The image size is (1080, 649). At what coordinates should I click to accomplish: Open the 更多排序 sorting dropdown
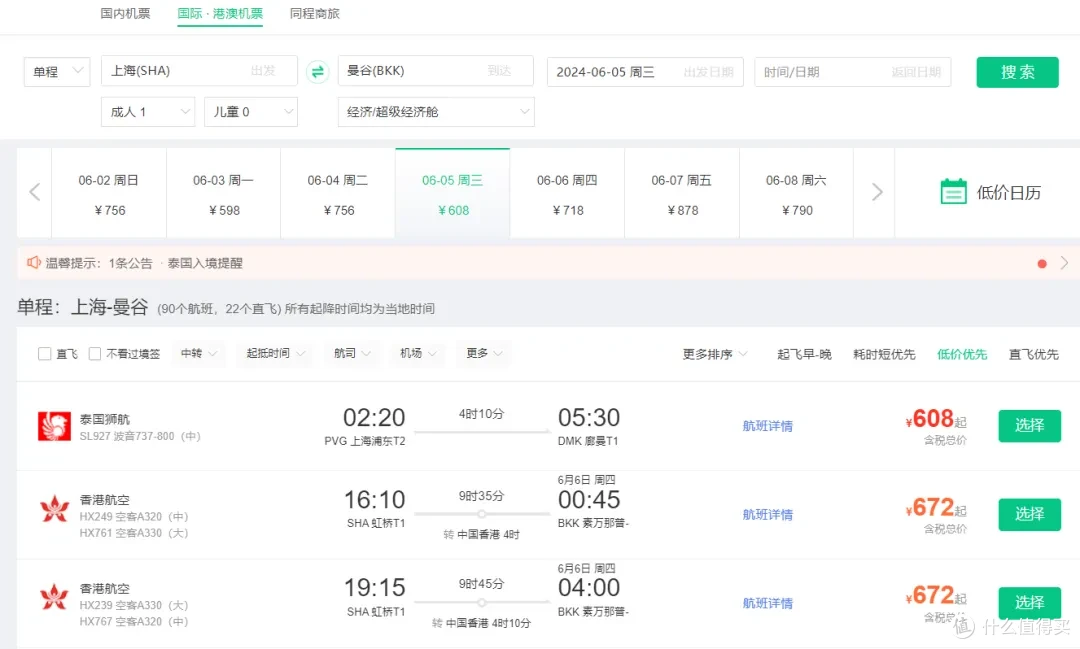click(x=715, y=354)
